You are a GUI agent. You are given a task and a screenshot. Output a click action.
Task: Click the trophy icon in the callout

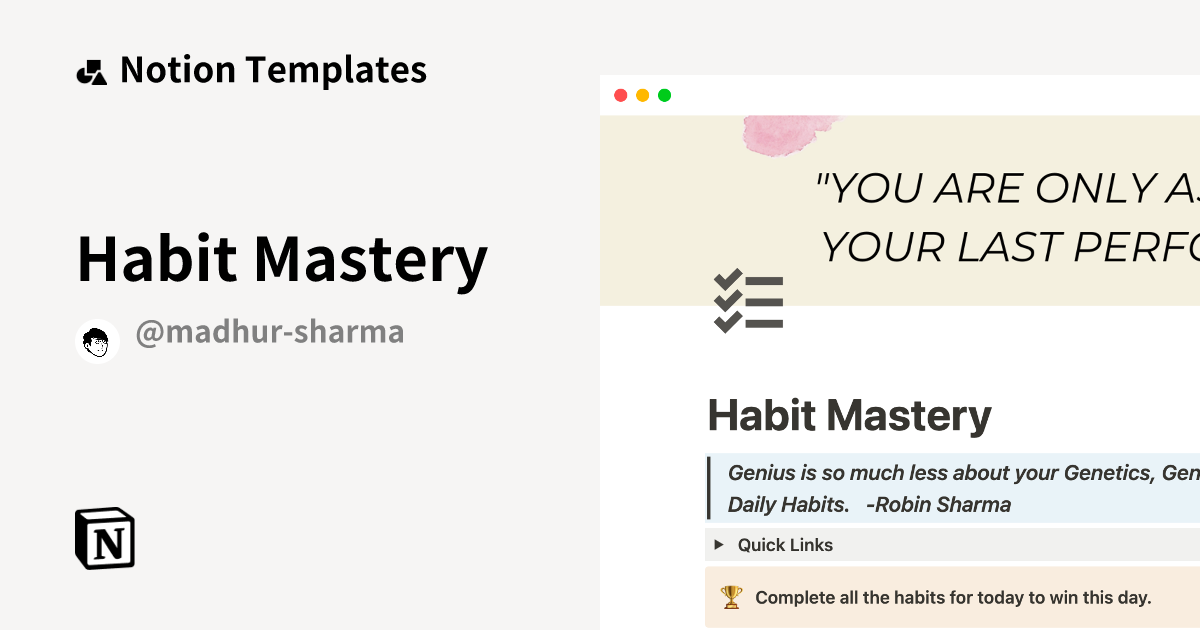733,597
